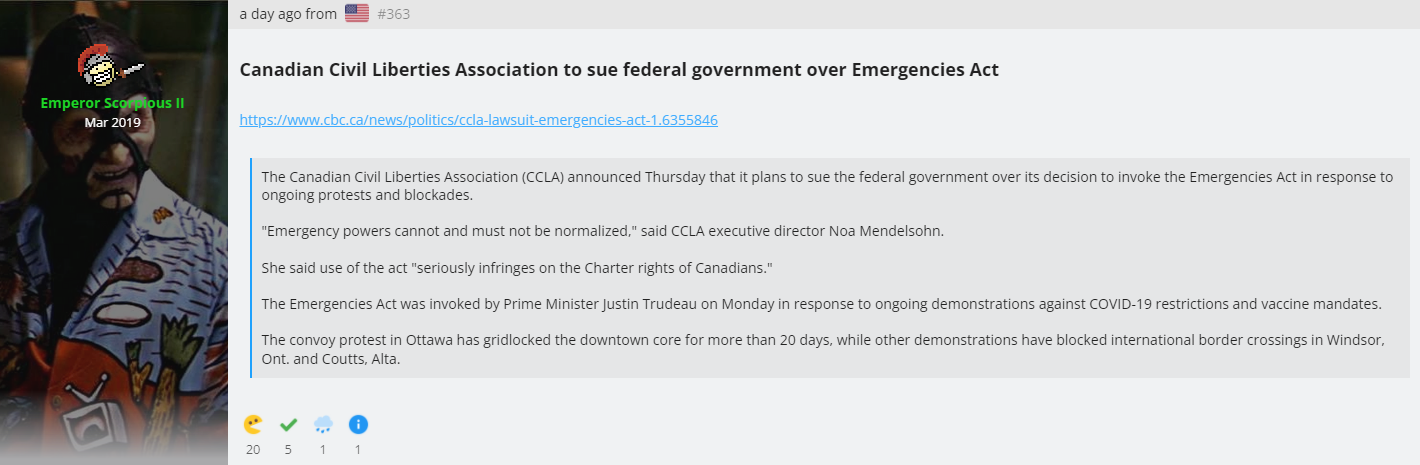View the count of 20 Pac-Man reactions
This screenshot has width=1420, height=465.
pos(253,449)
